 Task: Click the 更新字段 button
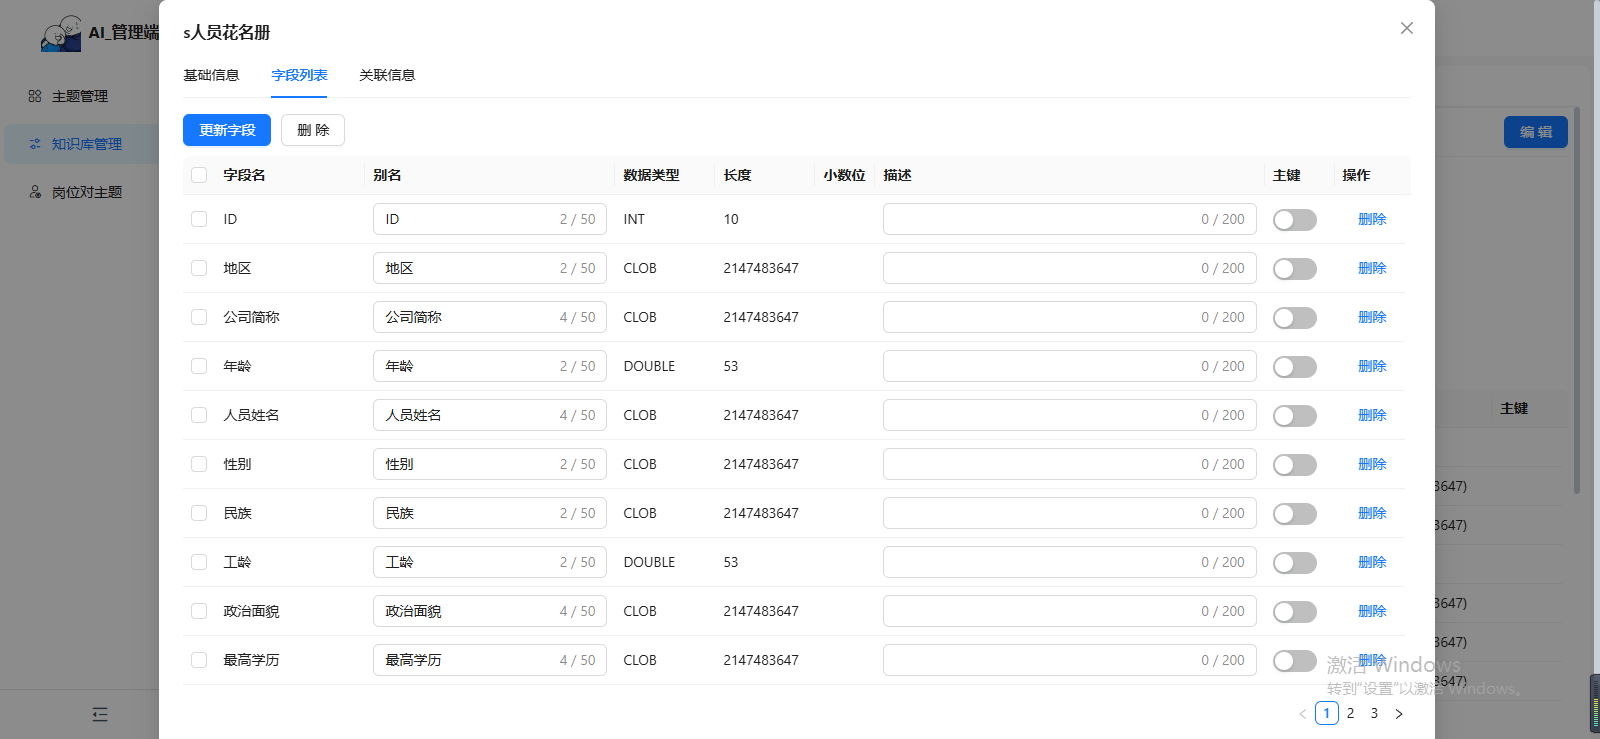tap(227, 130)
